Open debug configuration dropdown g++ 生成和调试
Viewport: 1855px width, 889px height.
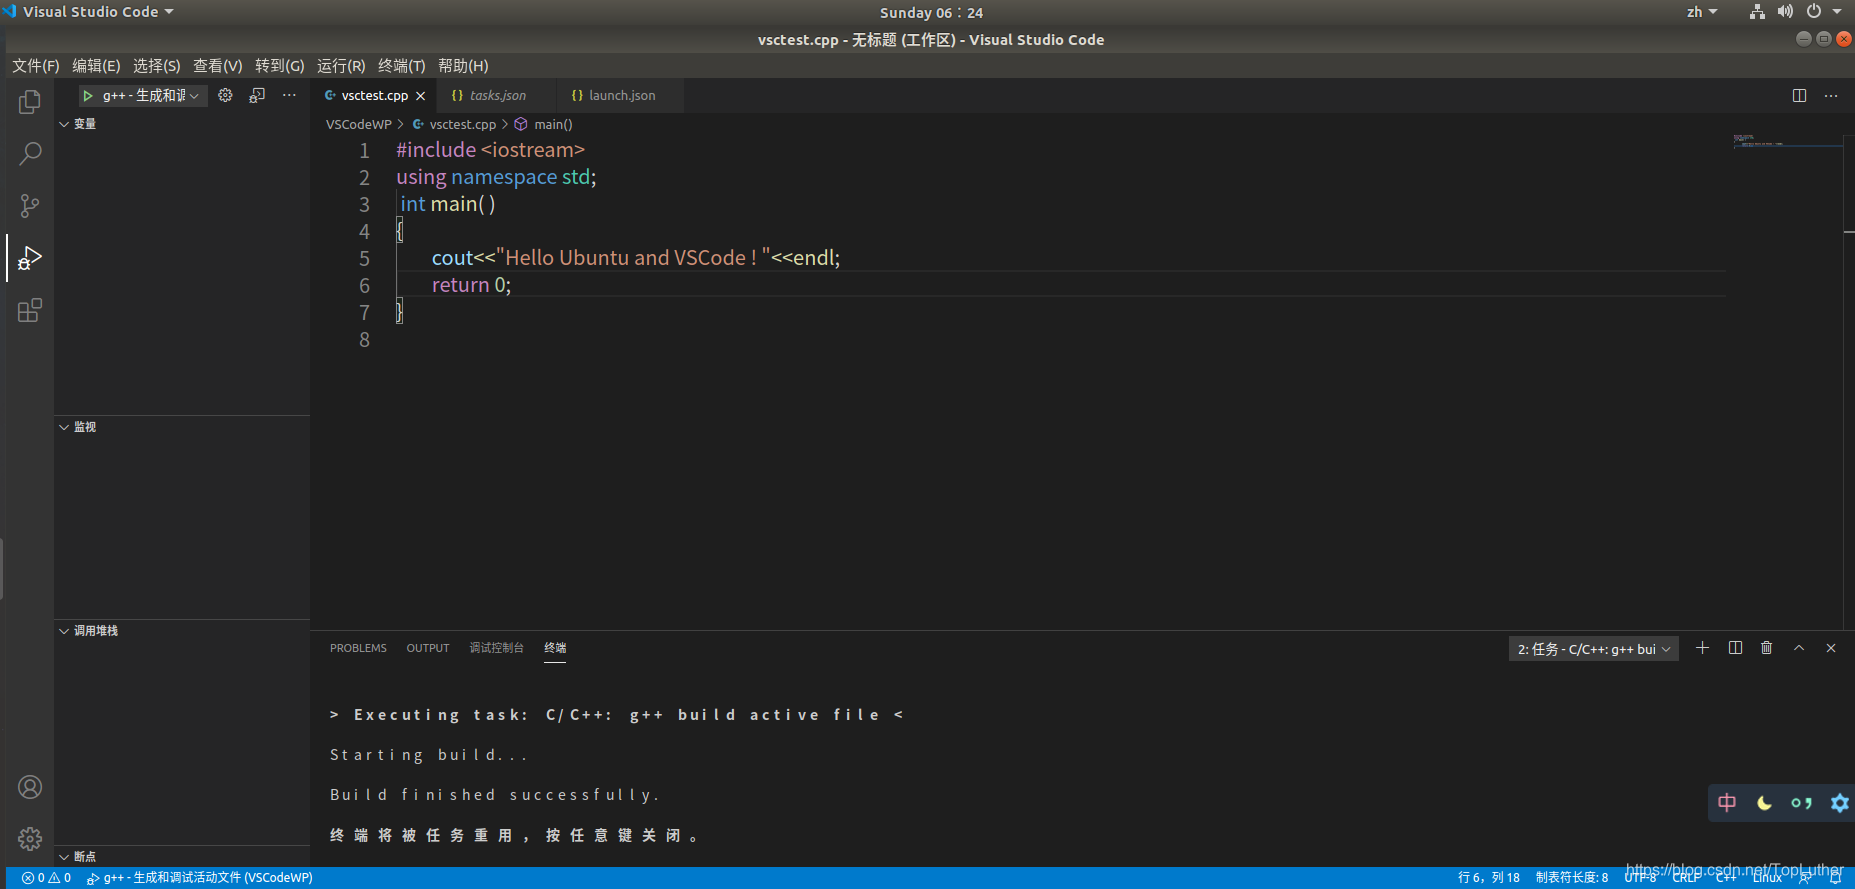(x=150, y=95)
